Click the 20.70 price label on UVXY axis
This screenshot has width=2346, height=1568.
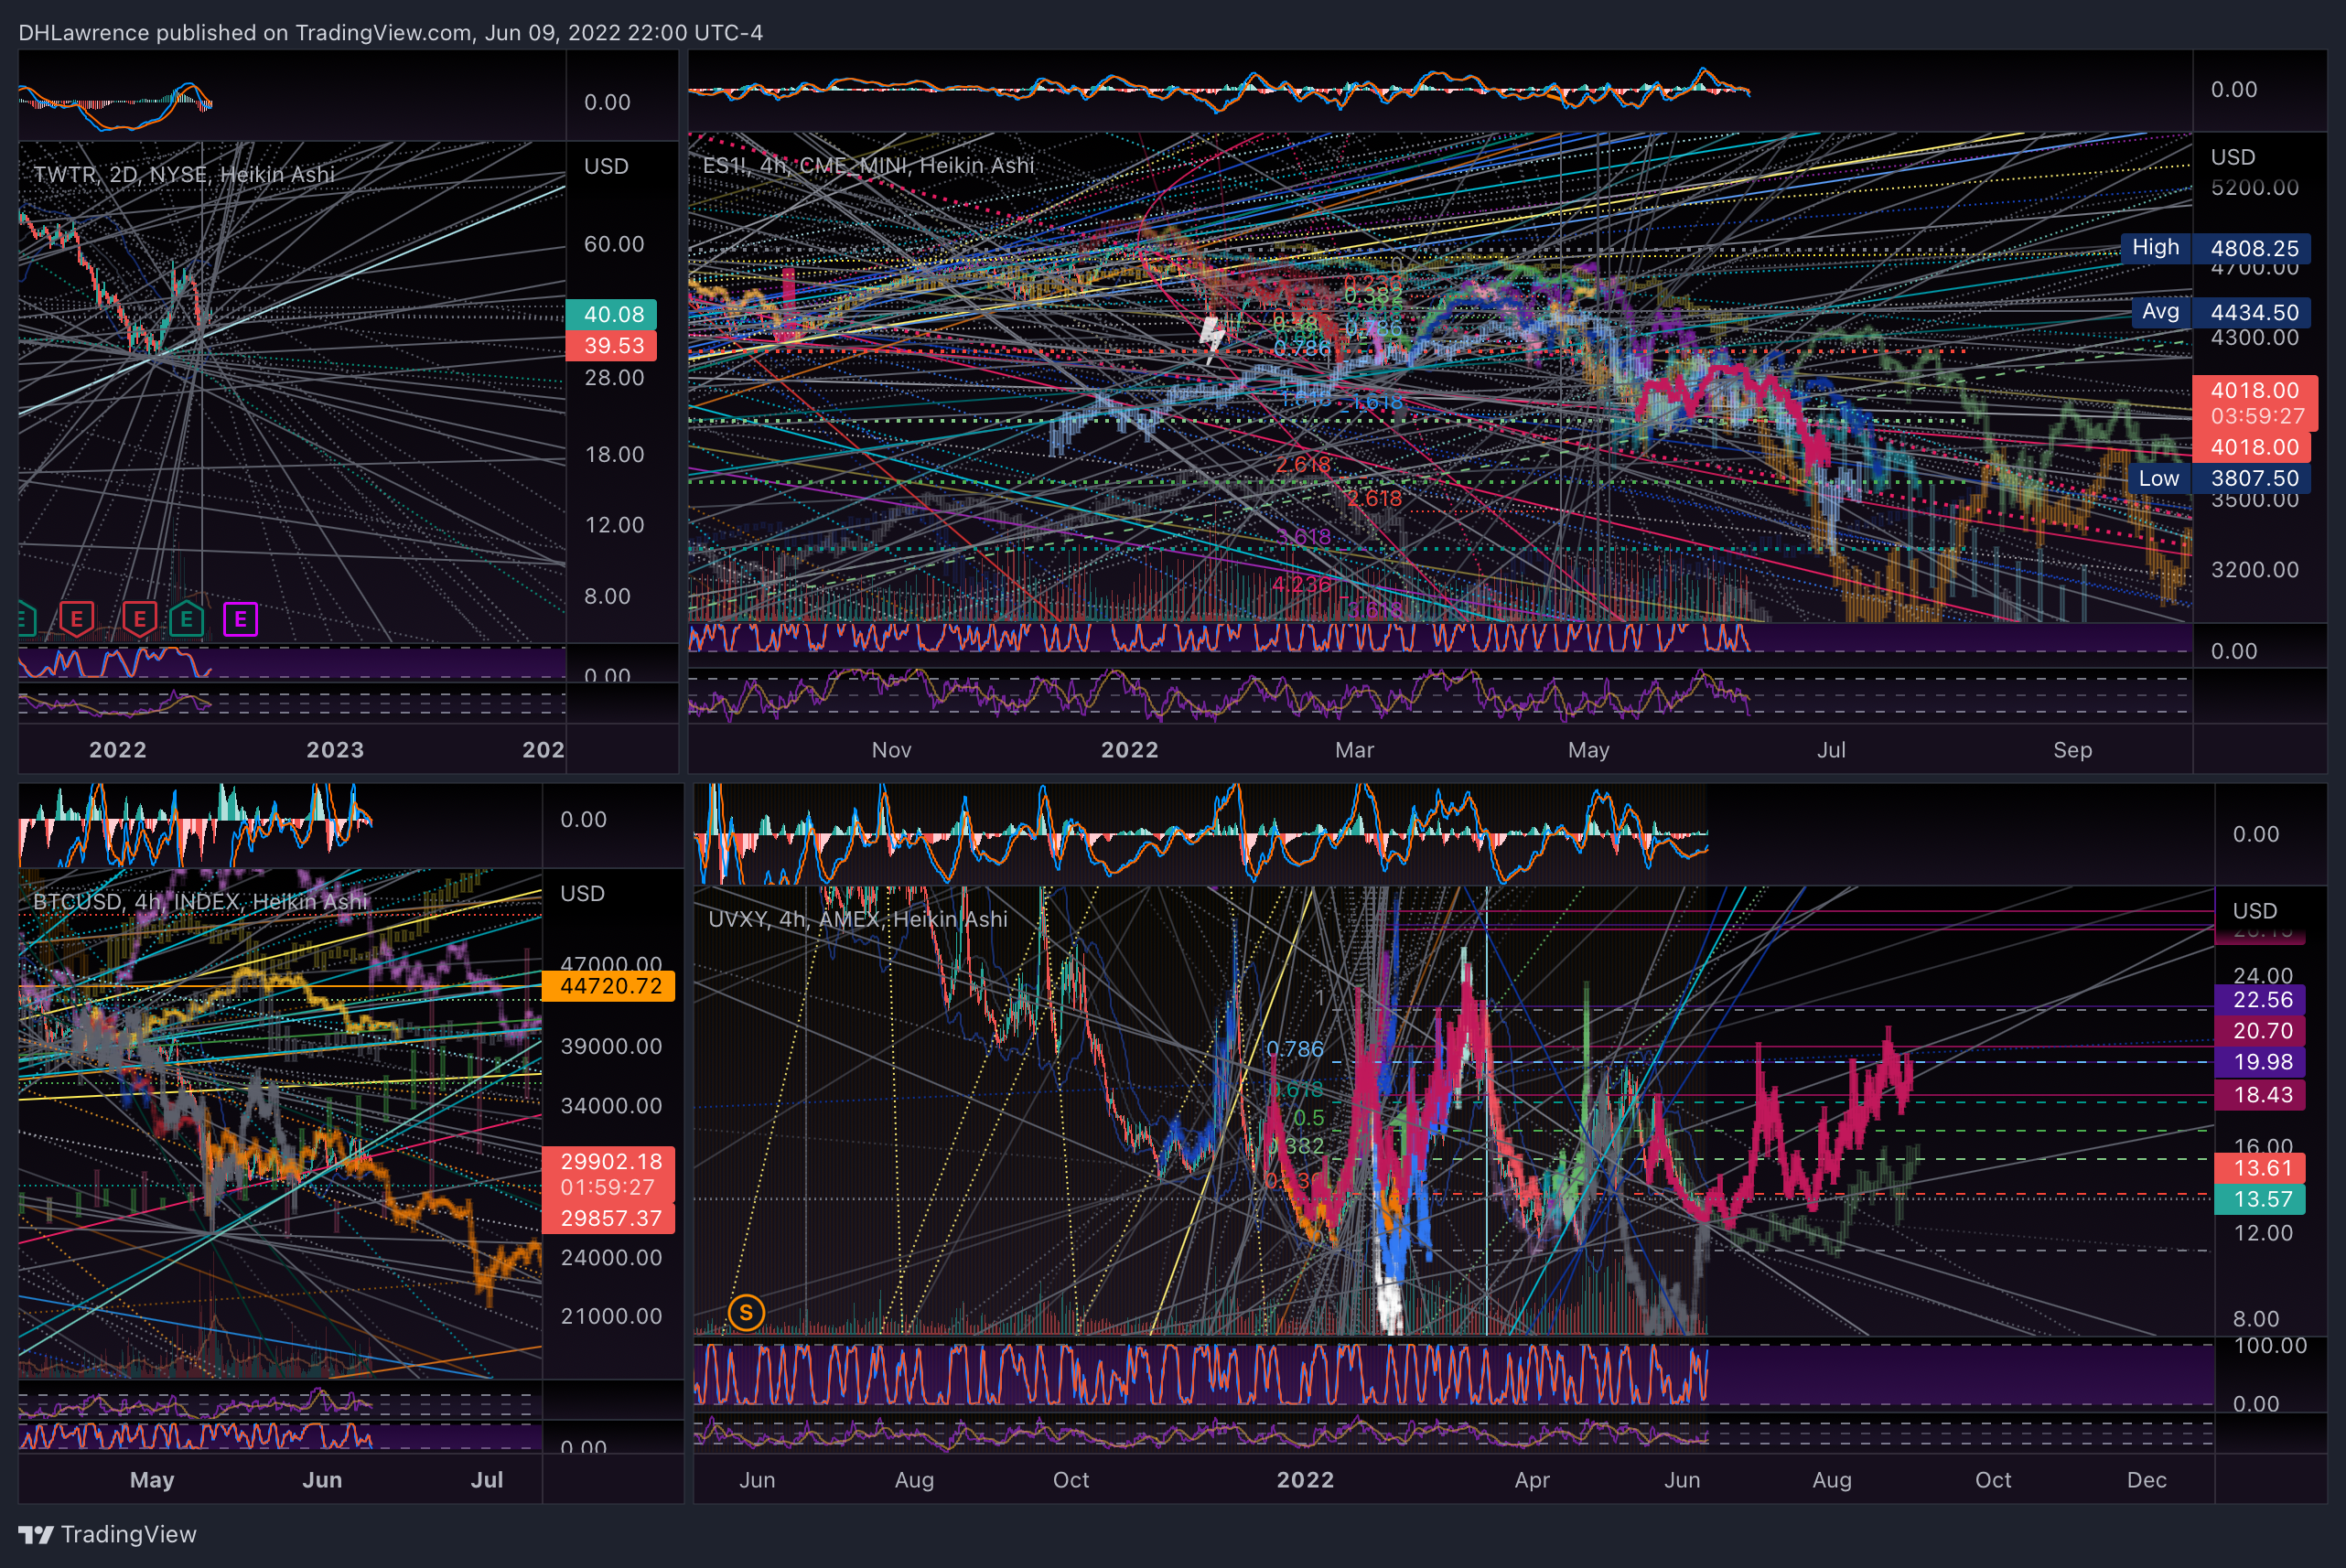2260,1031
